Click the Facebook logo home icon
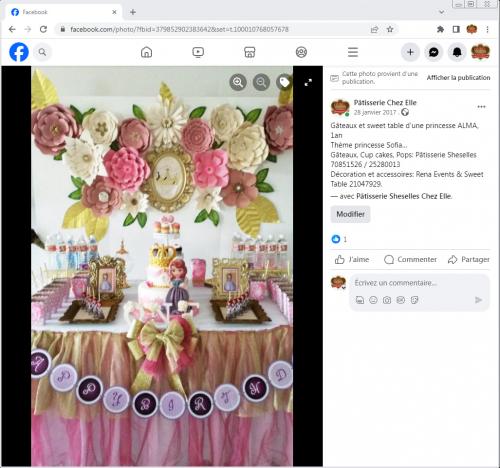 click(19, 52)
